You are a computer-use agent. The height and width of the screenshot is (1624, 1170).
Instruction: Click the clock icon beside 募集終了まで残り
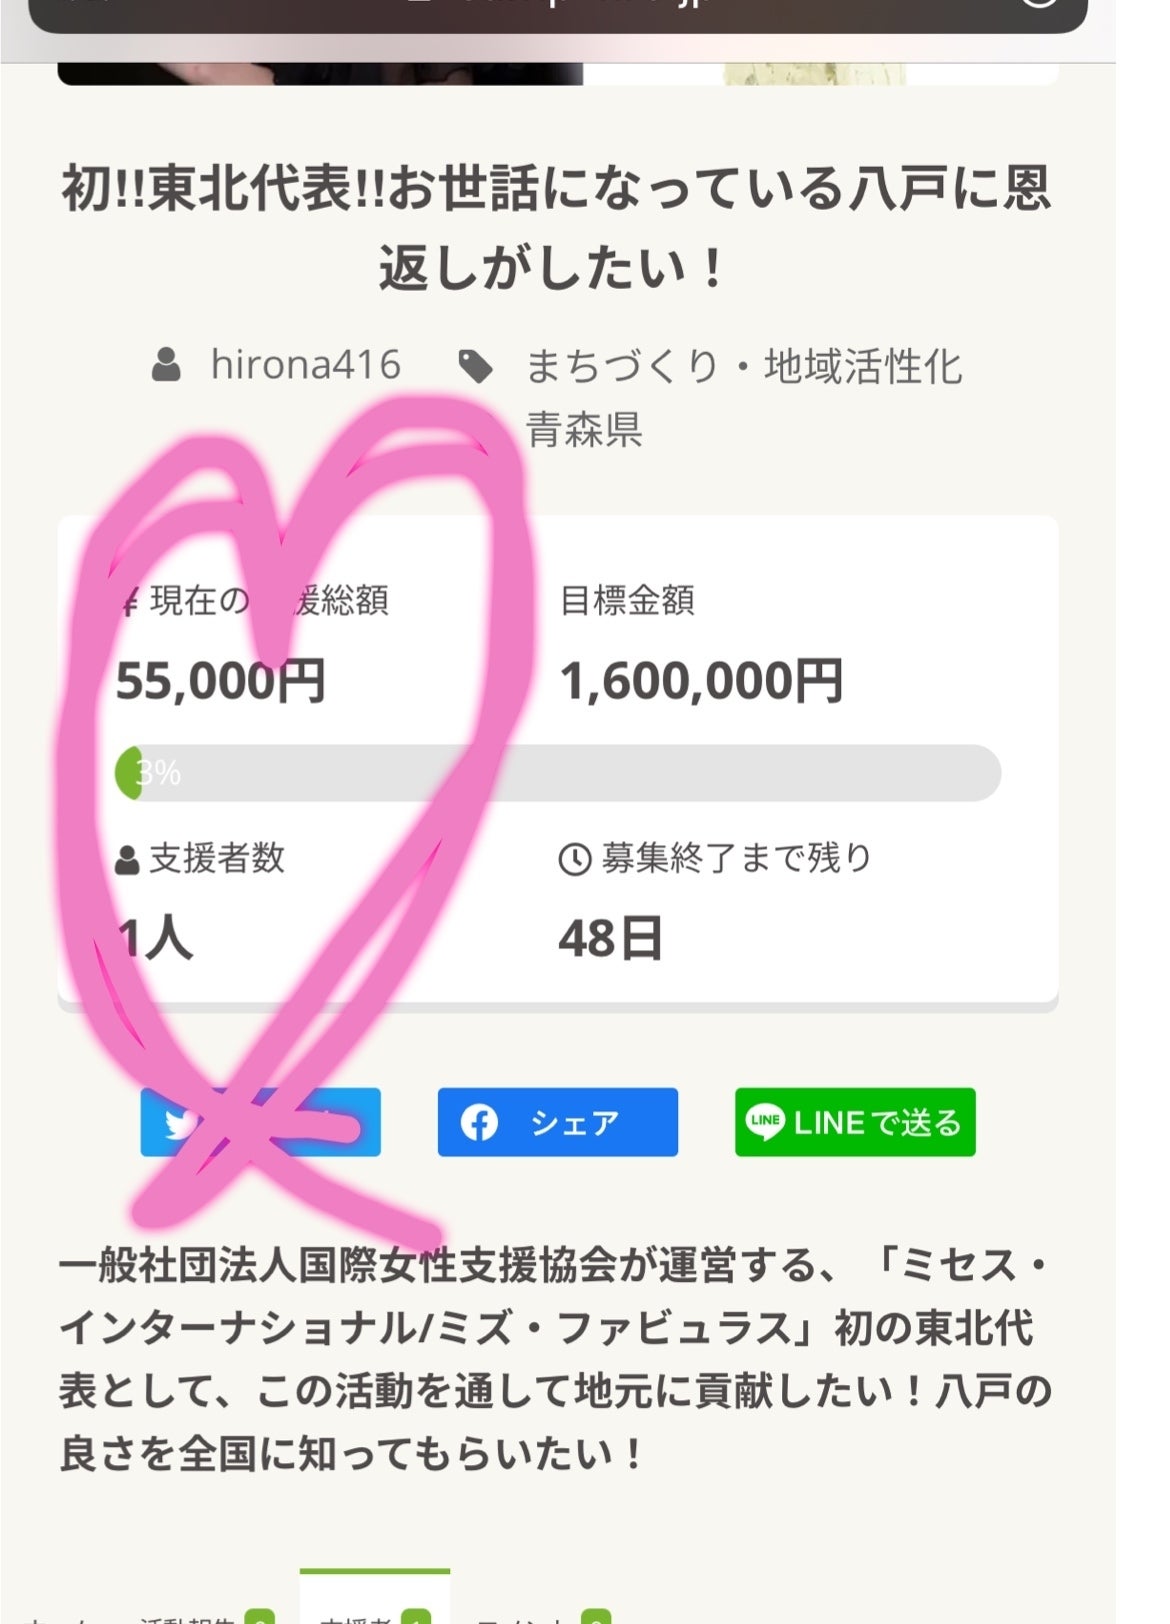click(x=574, y=859)
